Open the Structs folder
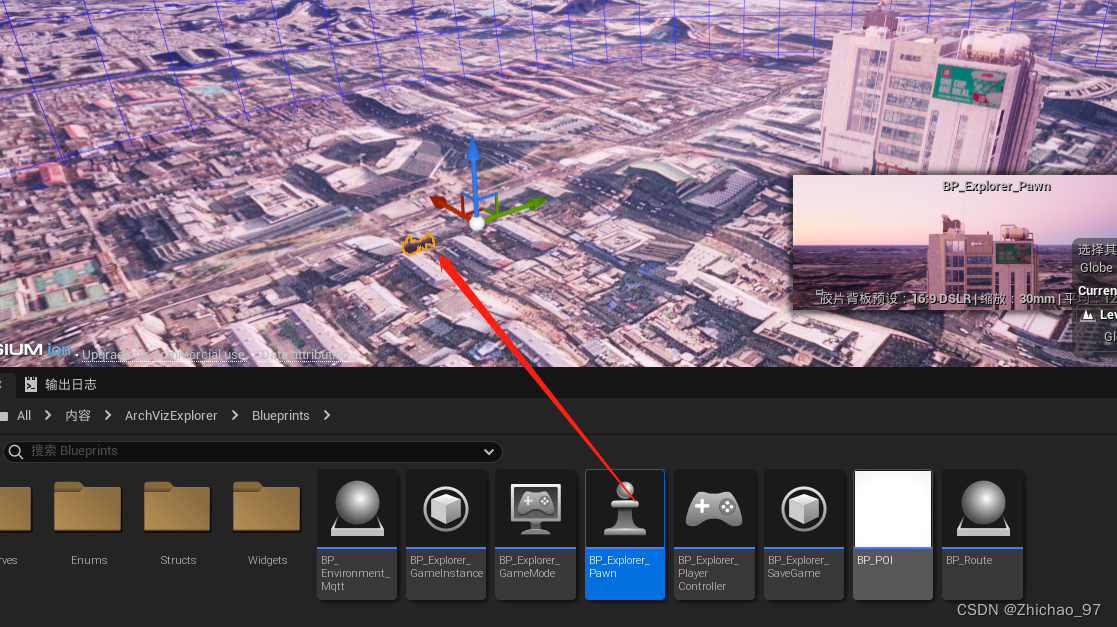The height and width of the screenshot is (627, 1117). (x=177, y=507)
